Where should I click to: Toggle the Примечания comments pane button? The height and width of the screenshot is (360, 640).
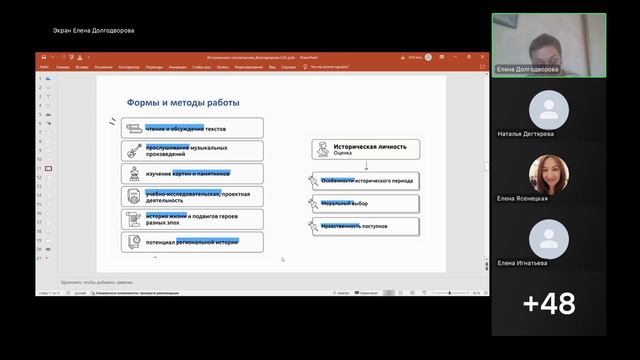click(x=366, y=293)
